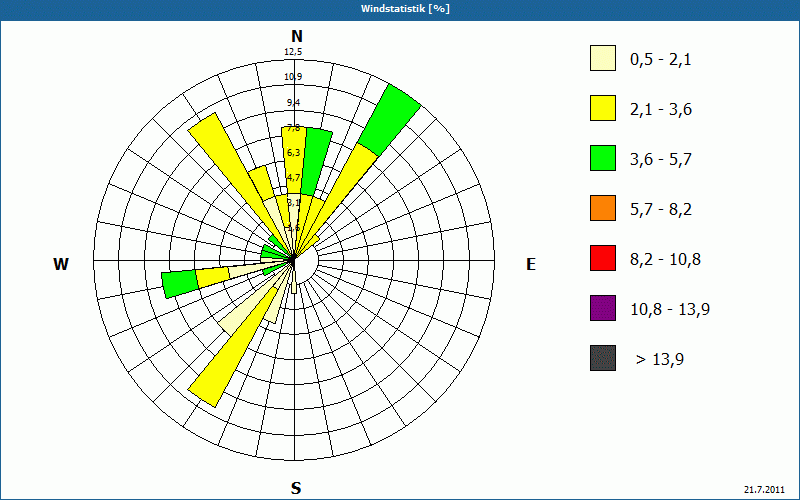Click the legend label '5,7 - 8,2'

pos(661,210)
